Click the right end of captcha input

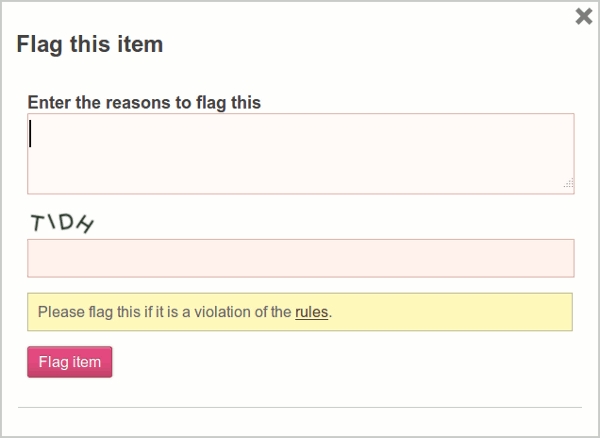[560, 258]
